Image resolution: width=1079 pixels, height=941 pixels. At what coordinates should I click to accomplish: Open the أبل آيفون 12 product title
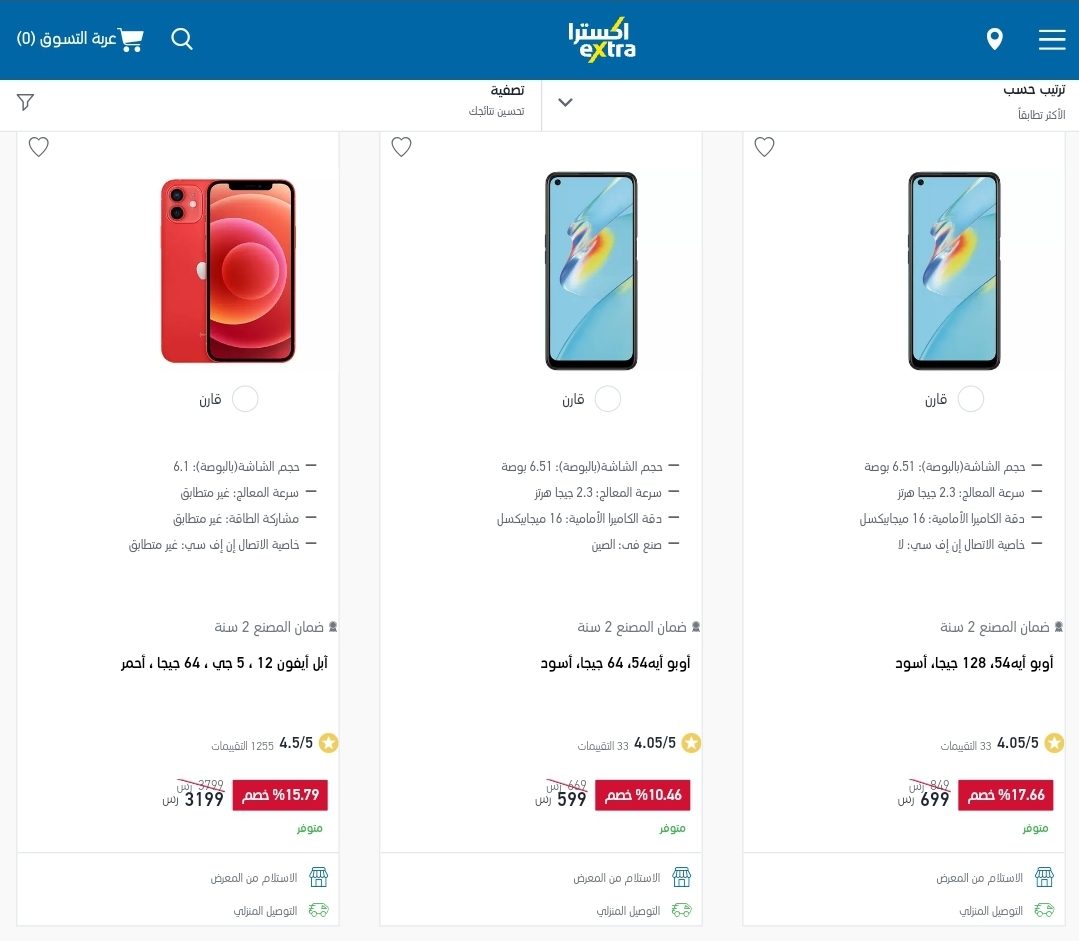click(x=224, y=663)
